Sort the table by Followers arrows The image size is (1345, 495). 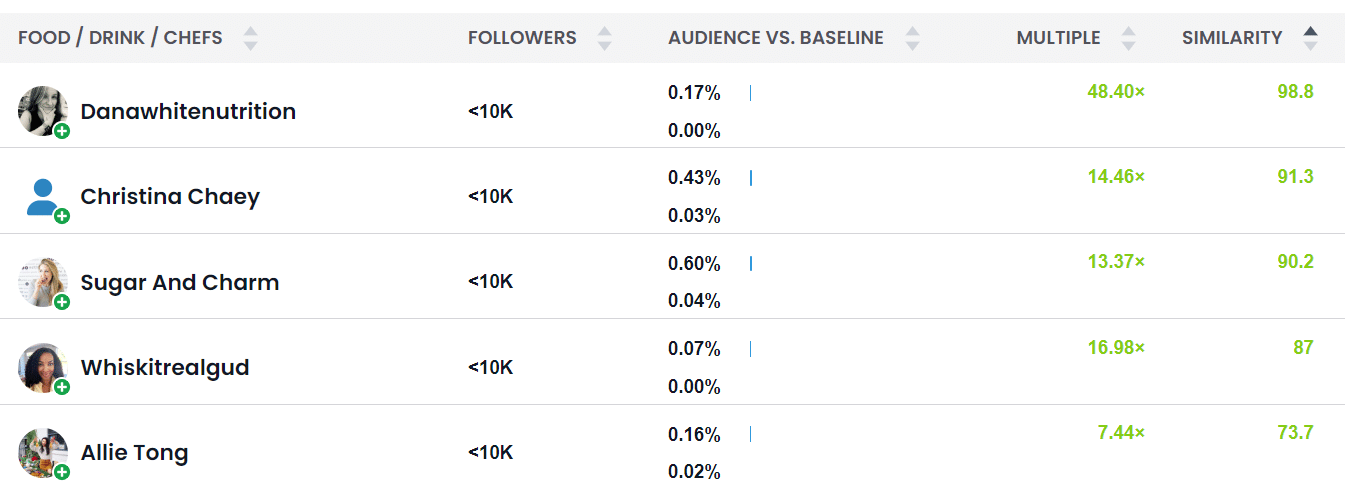click(604, 38)
